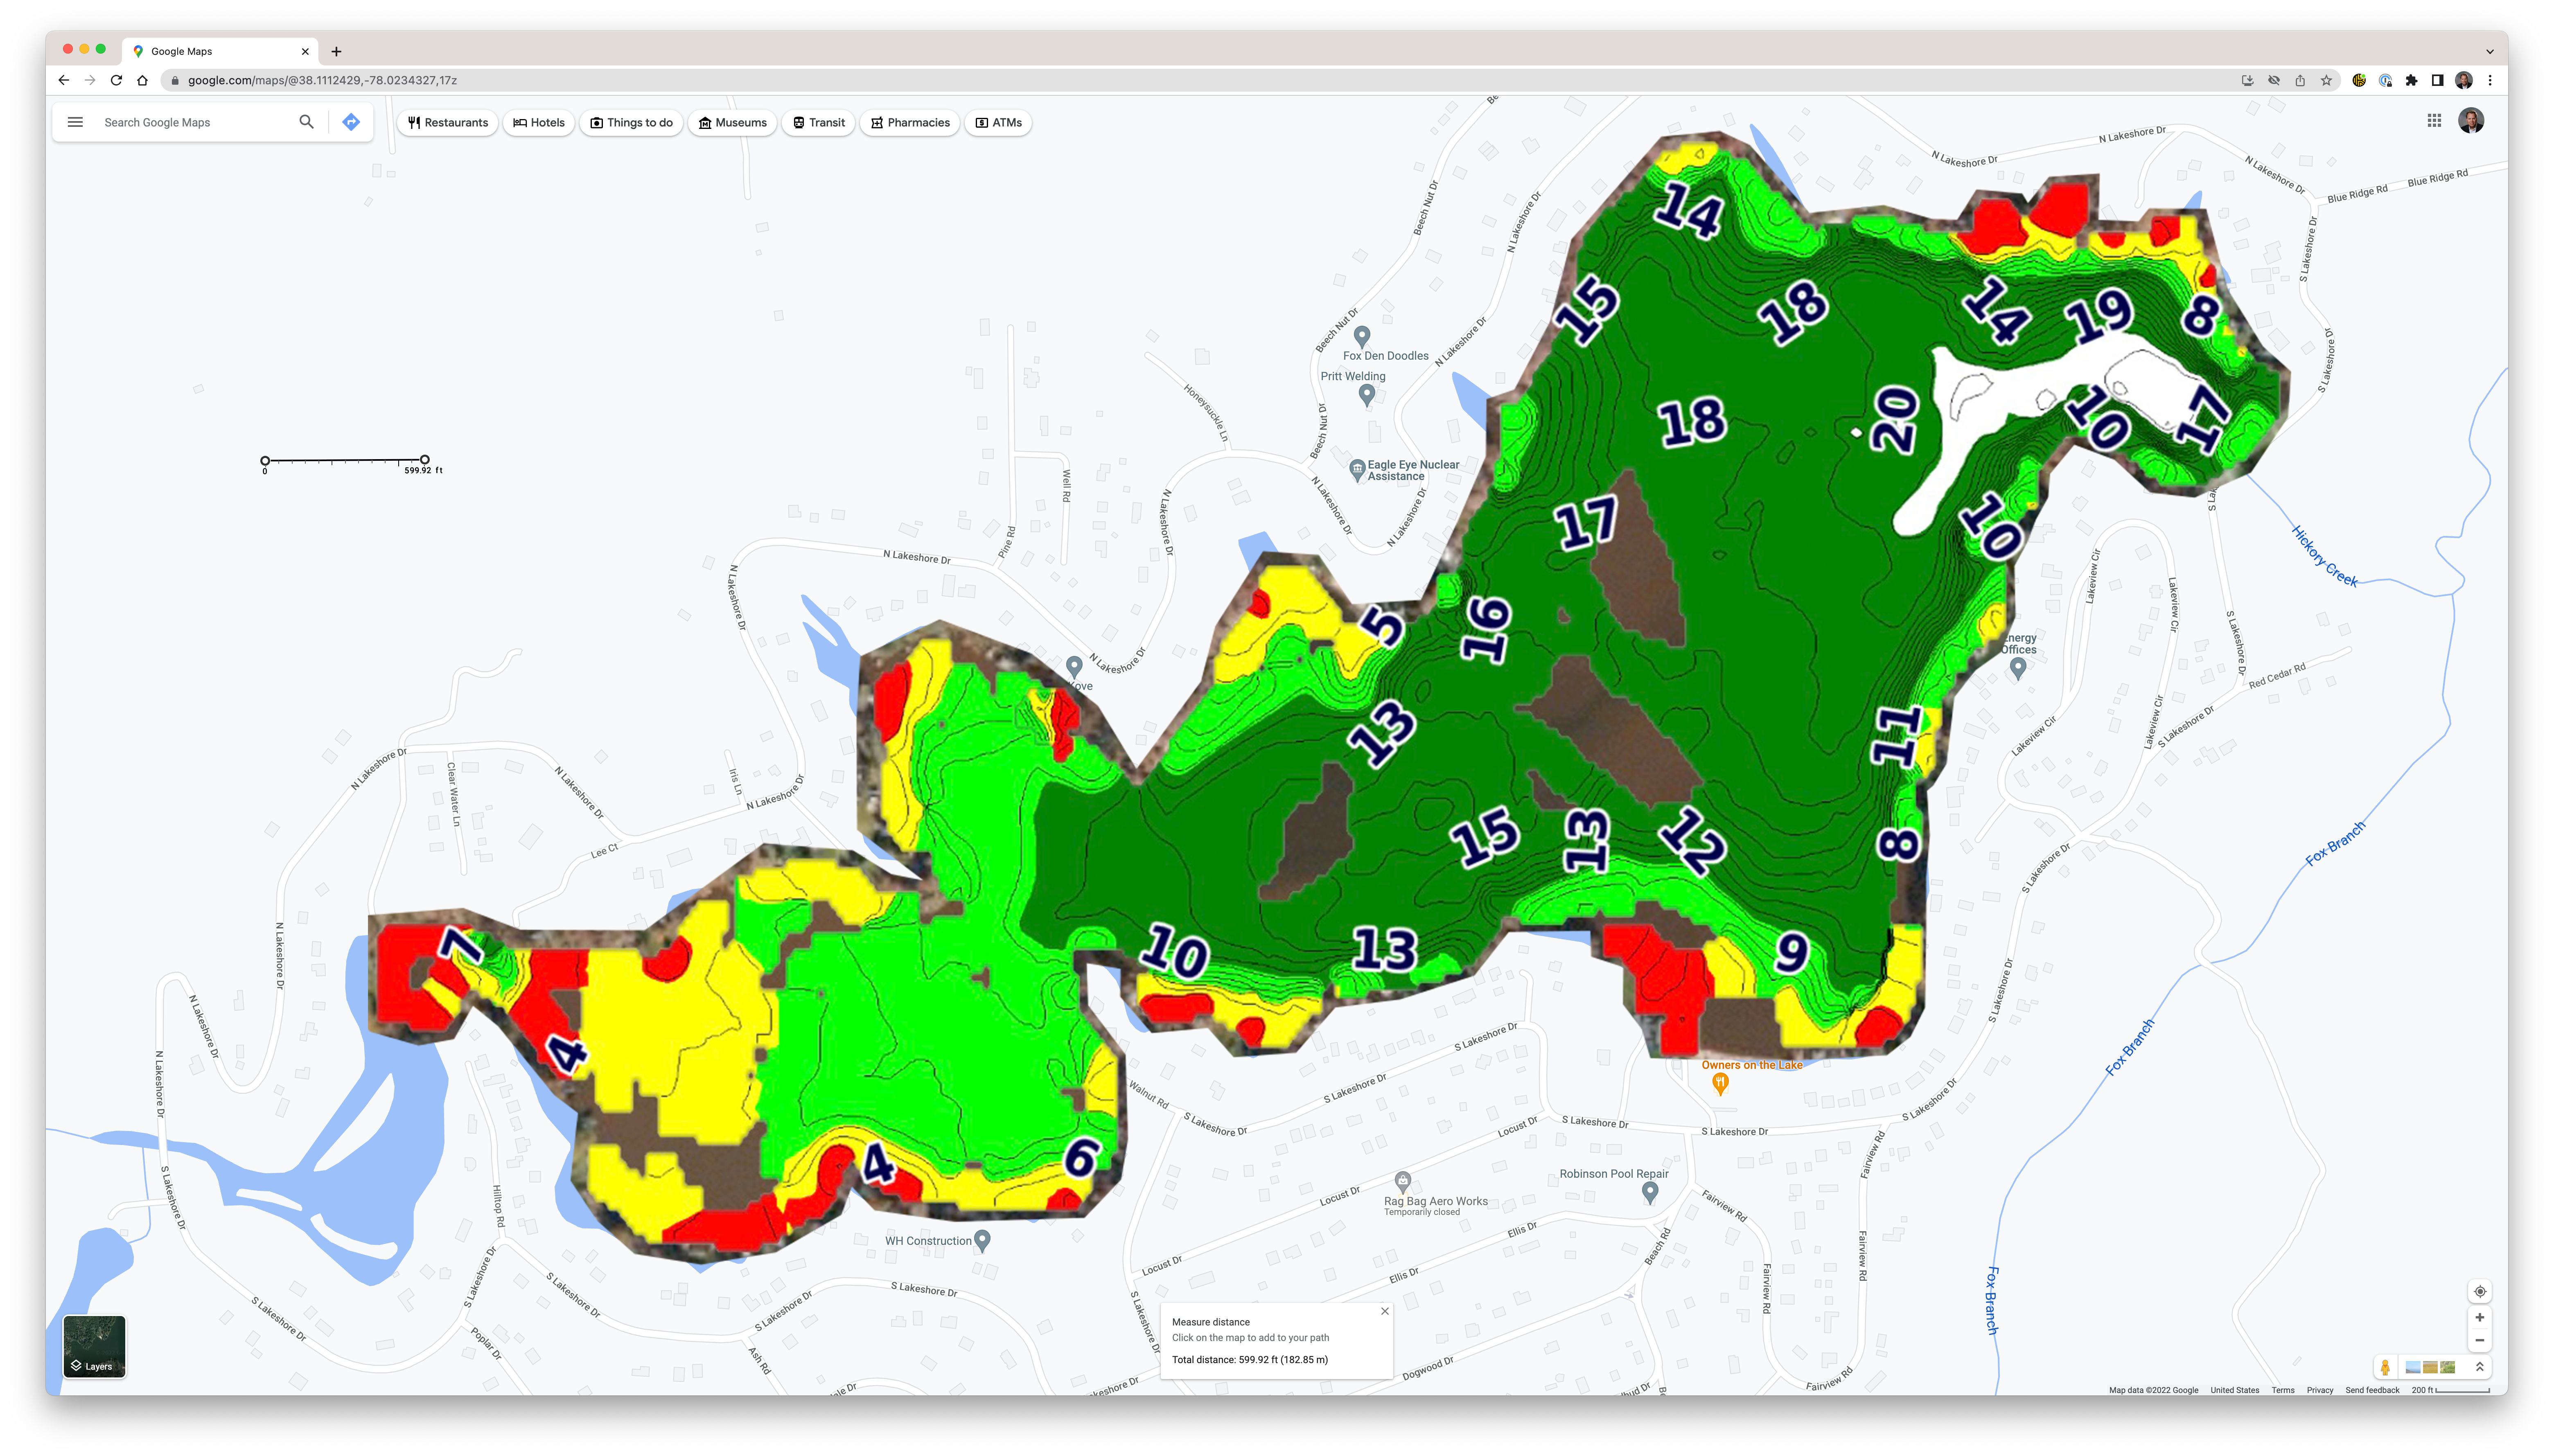The height and width of the screenshot is (1456, 2554).
Task: Reload the Google Maps page
Action: [116, 80]
